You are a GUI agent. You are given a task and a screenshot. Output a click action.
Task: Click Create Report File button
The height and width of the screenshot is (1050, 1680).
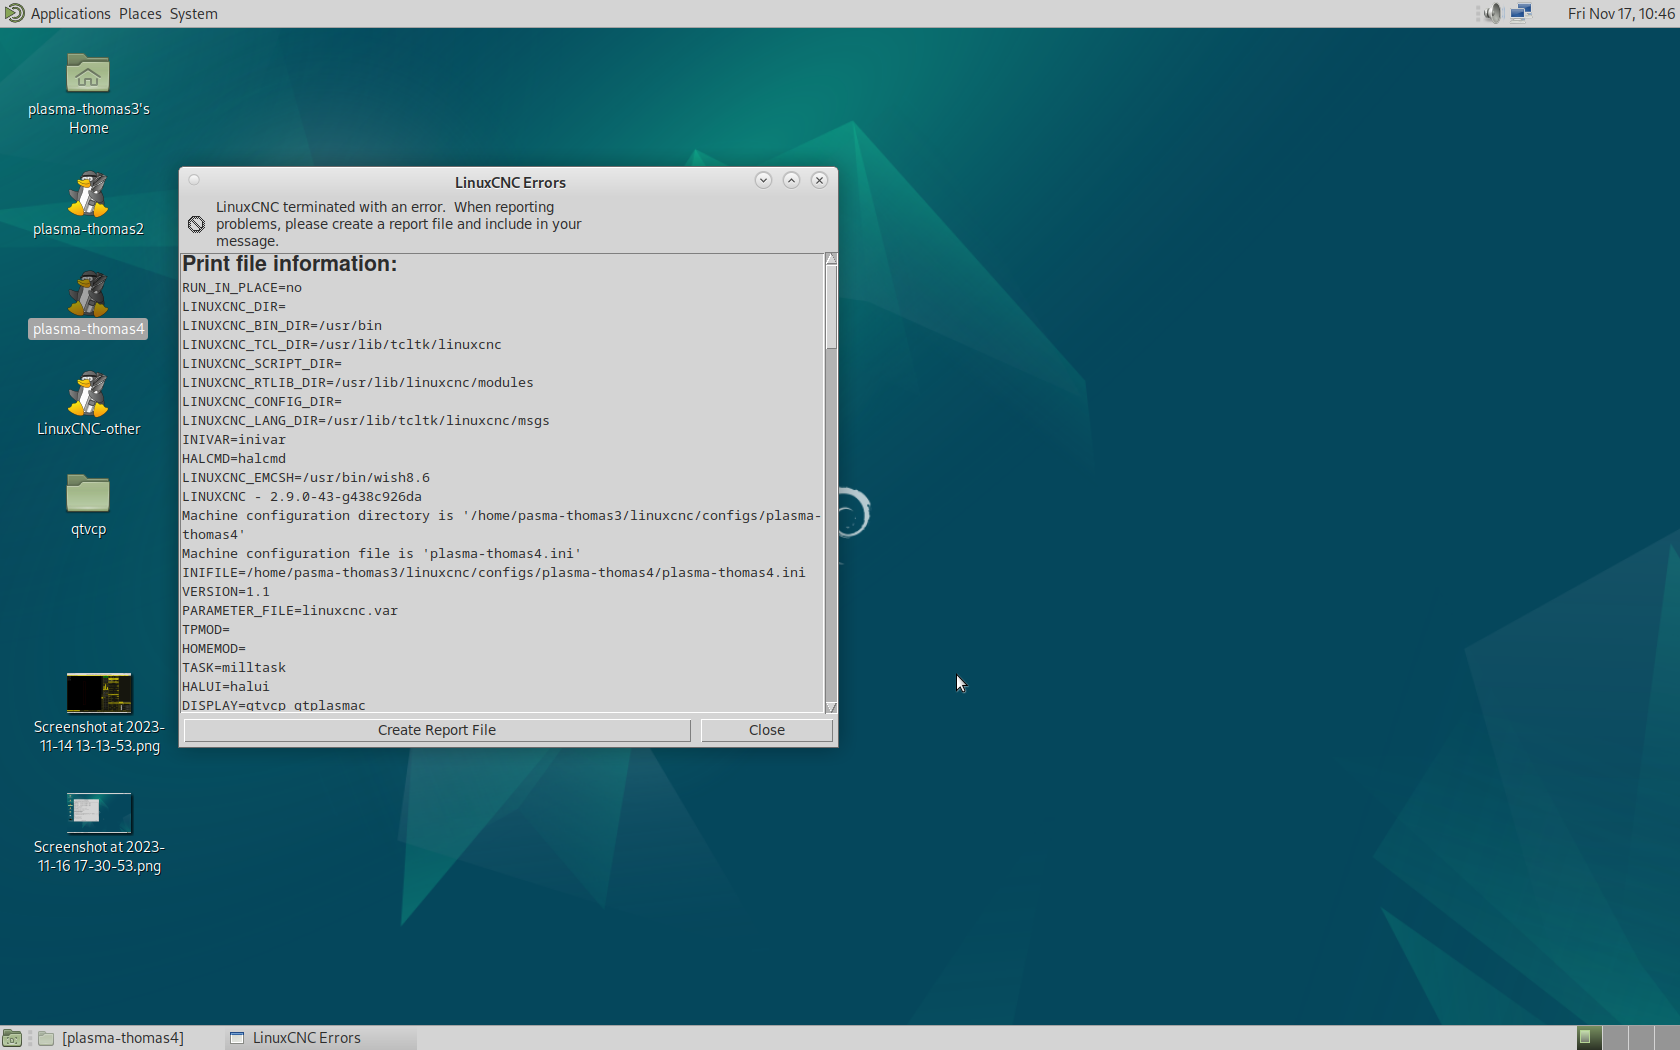437,730
